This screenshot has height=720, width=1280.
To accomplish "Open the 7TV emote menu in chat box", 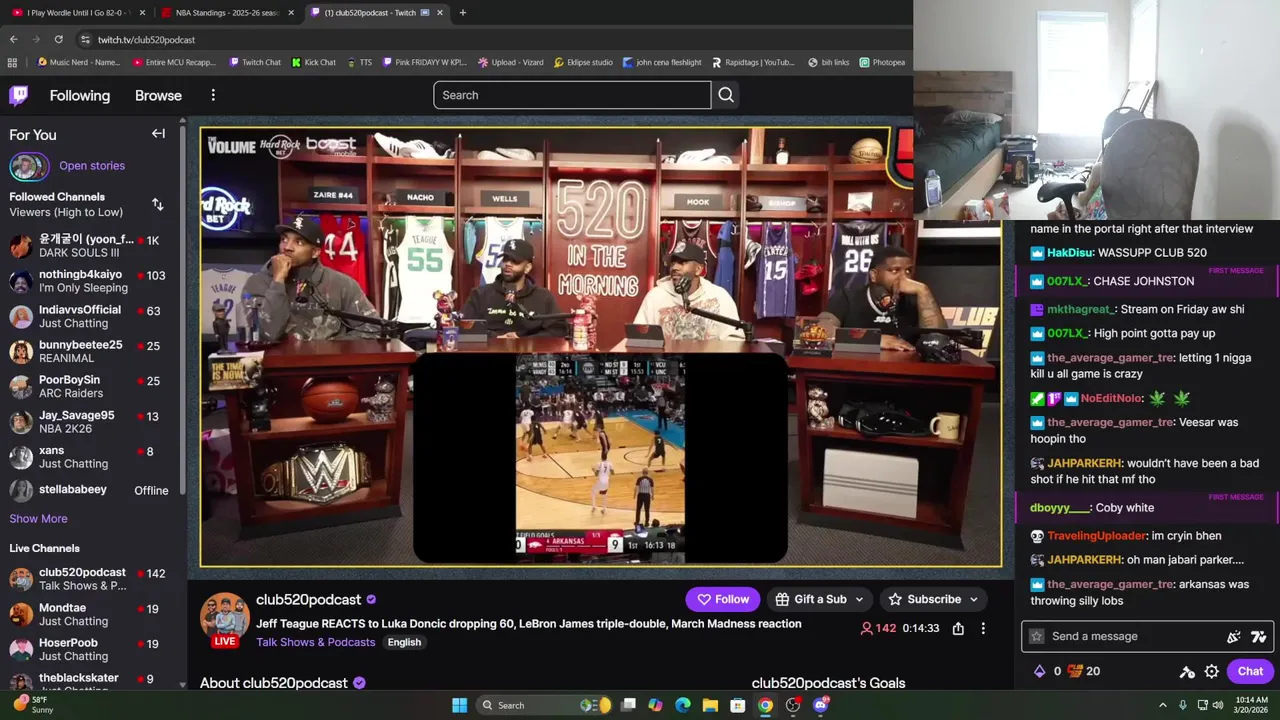I will click(x=1258, y=636).
